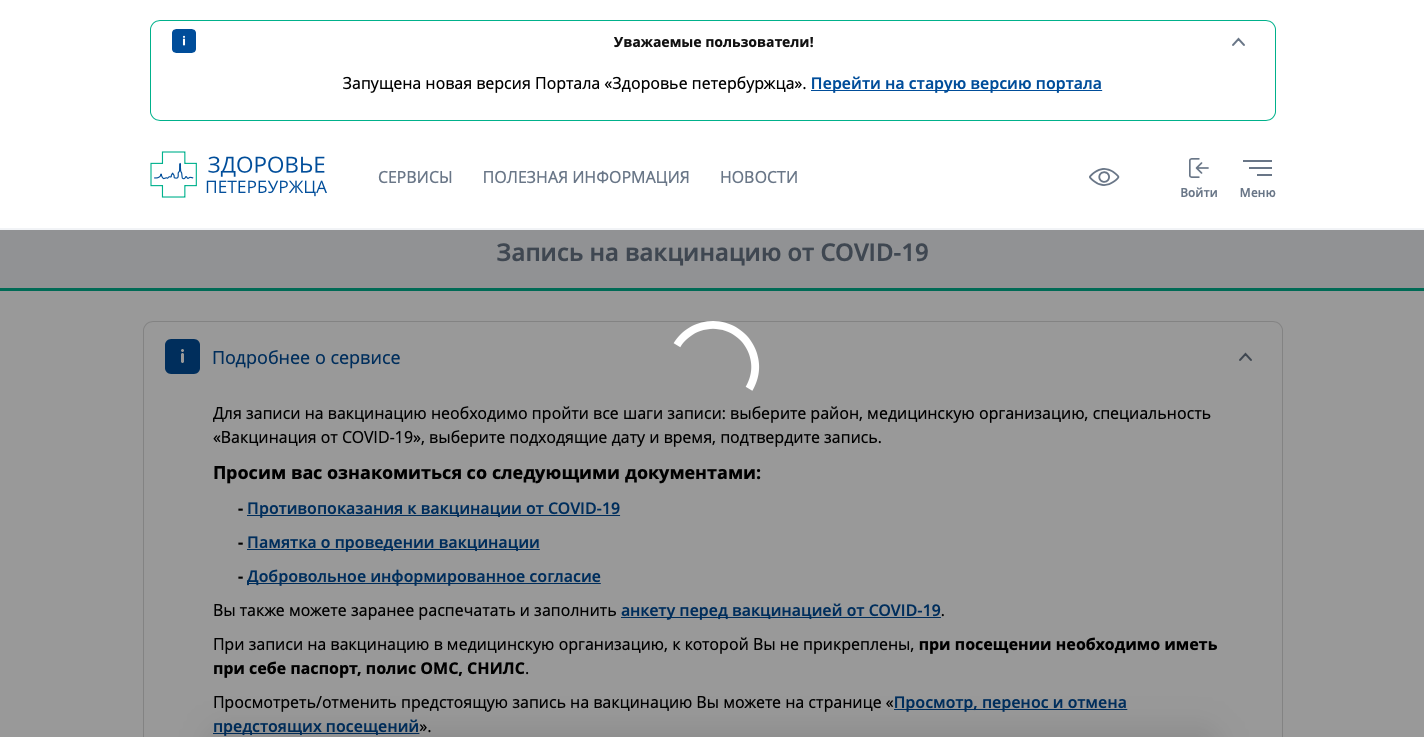Open the Полезная информация menu
The image size is (1424, 737).
[x=586, y=177]
